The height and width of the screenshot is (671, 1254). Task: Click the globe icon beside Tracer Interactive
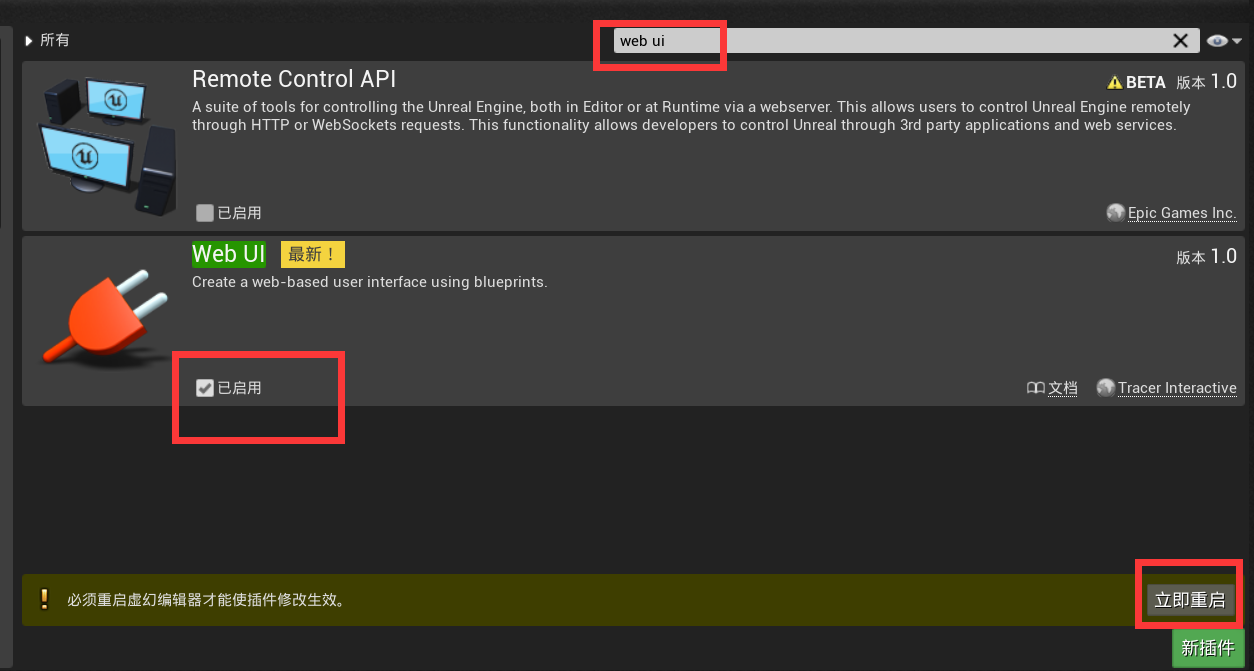pos(1106,388)
